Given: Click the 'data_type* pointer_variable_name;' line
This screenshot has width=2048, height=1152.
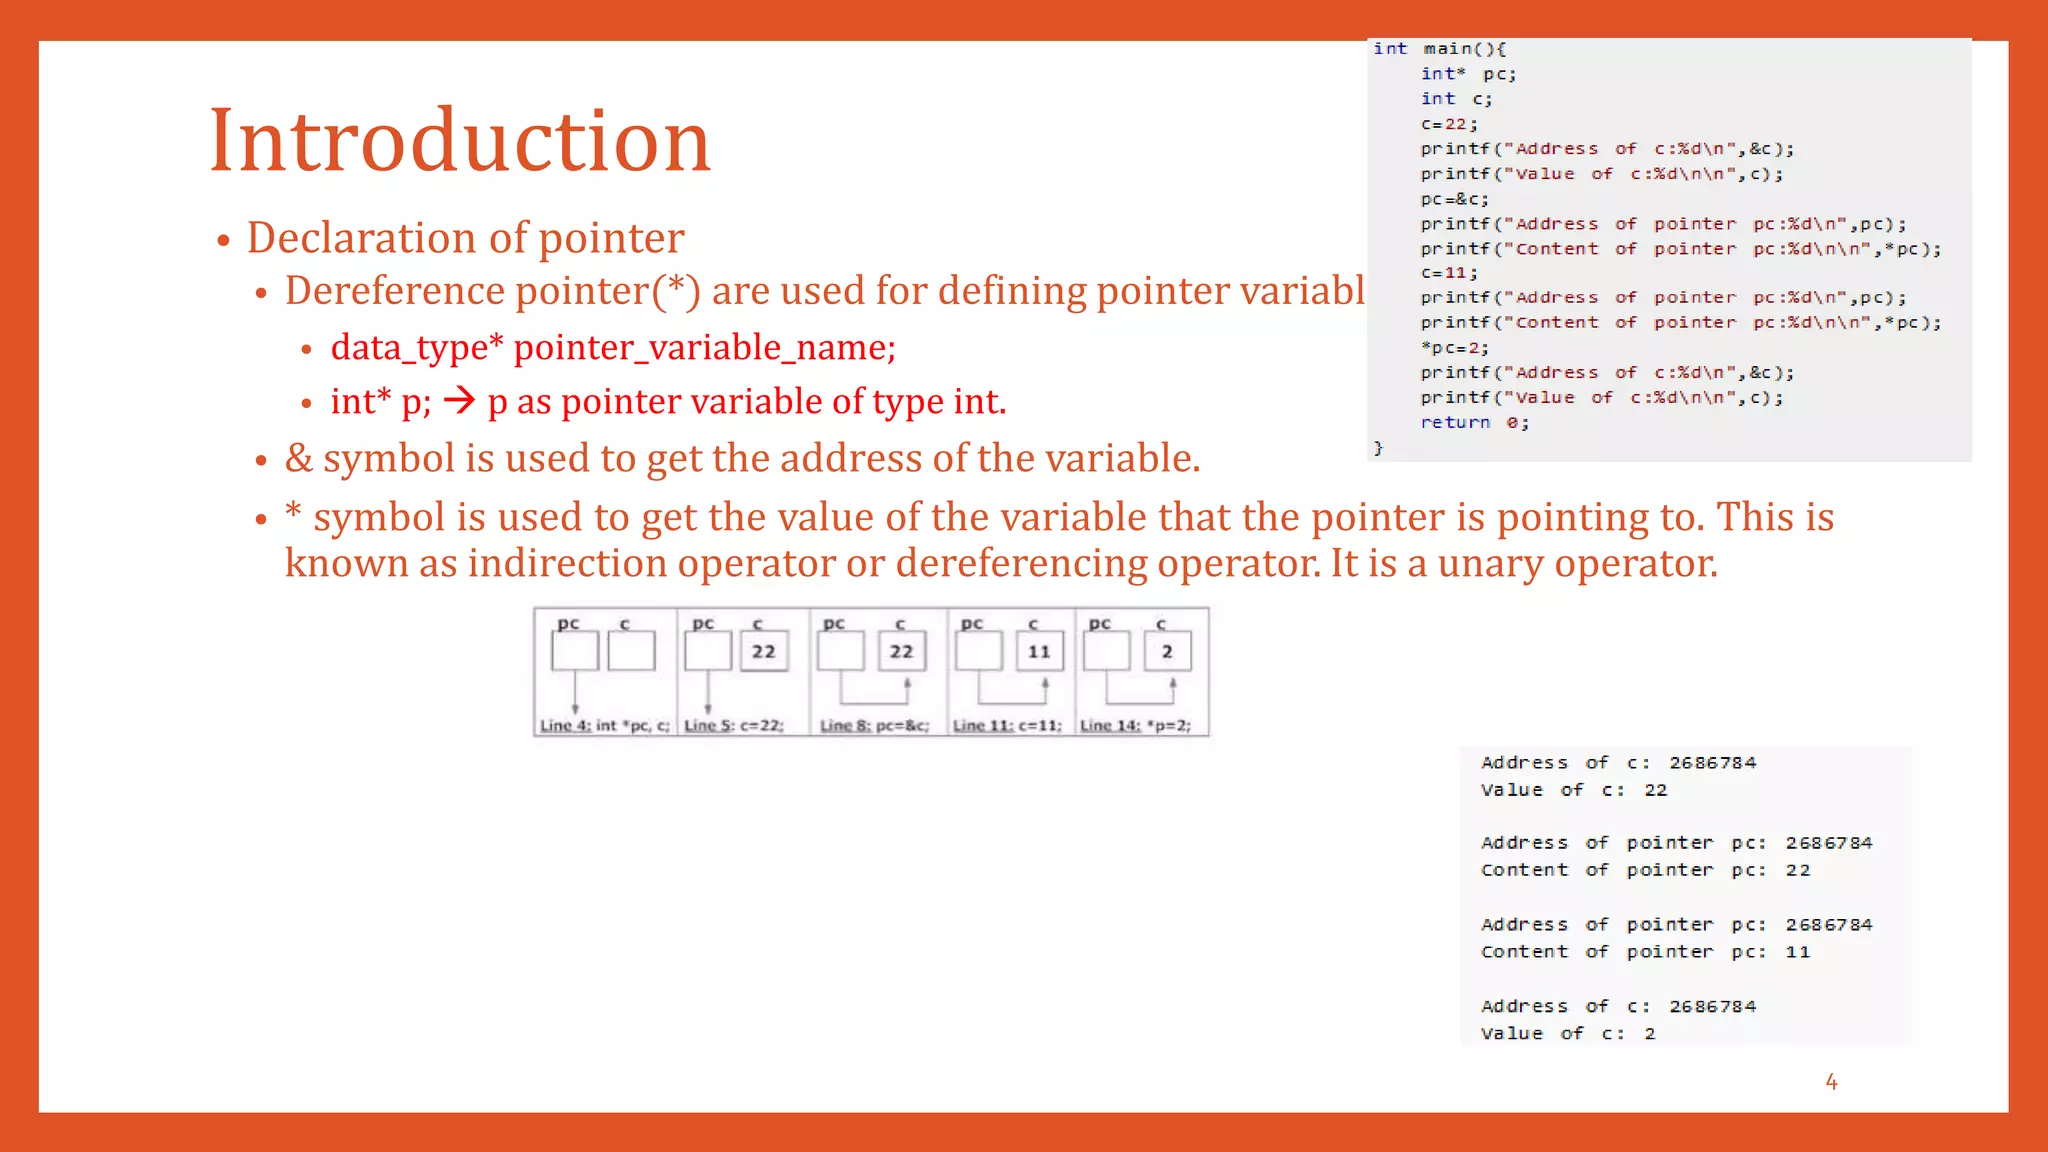Looking at the screenshot, I should pos(613,348).
